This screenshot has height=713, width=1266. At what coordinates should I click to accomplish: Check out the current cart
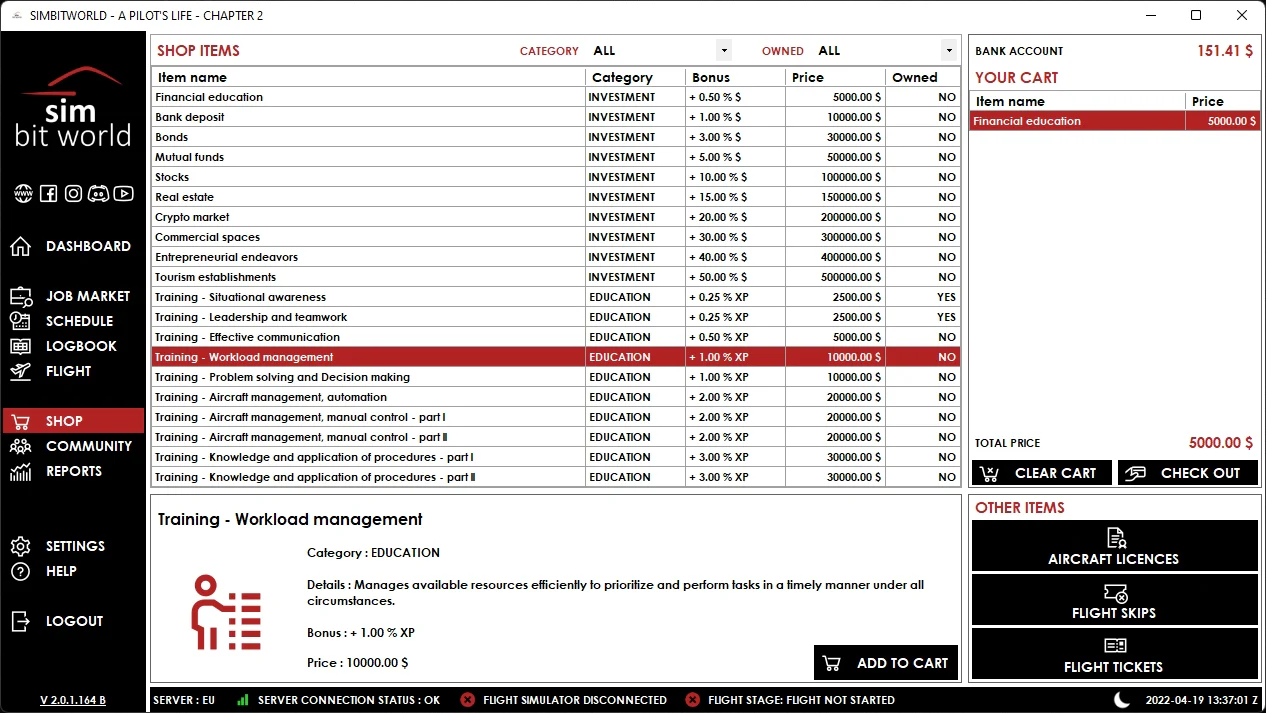1188,473
